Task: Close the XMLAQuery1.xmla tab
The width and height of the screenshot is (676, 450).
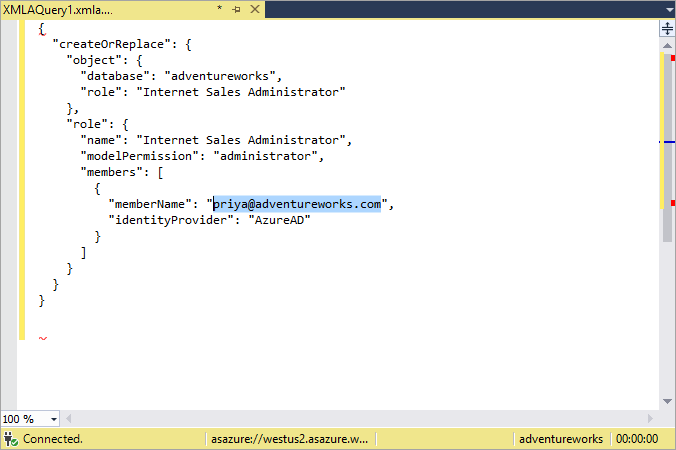Action: click(x=252, y=9)
